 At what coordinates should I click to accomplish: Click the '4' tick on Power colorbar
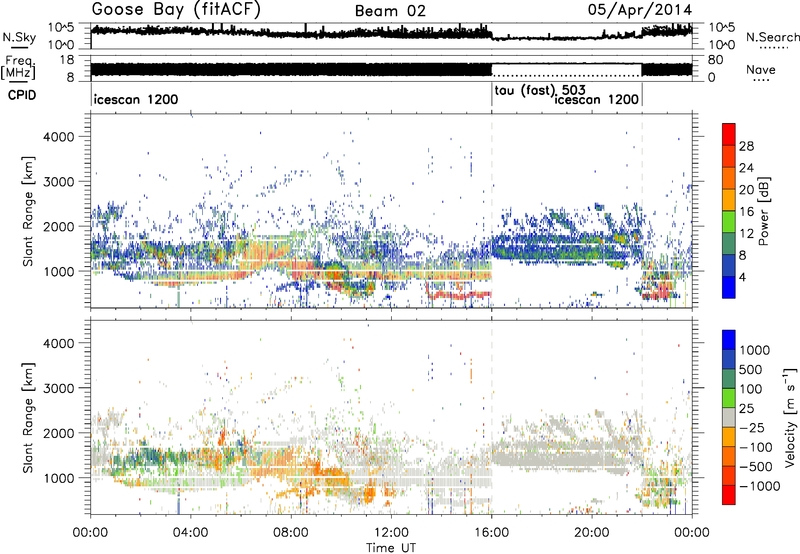coord(744,277)
